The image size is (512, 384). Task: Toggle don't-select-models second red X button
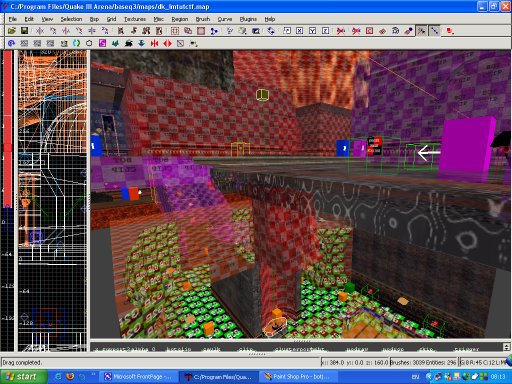tap(356, 31)
